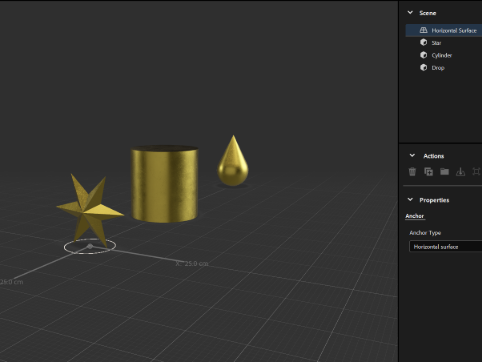Click the 'Properties' panel heading
The height and width of the screenshot is (362, 482).
(434, 200)
